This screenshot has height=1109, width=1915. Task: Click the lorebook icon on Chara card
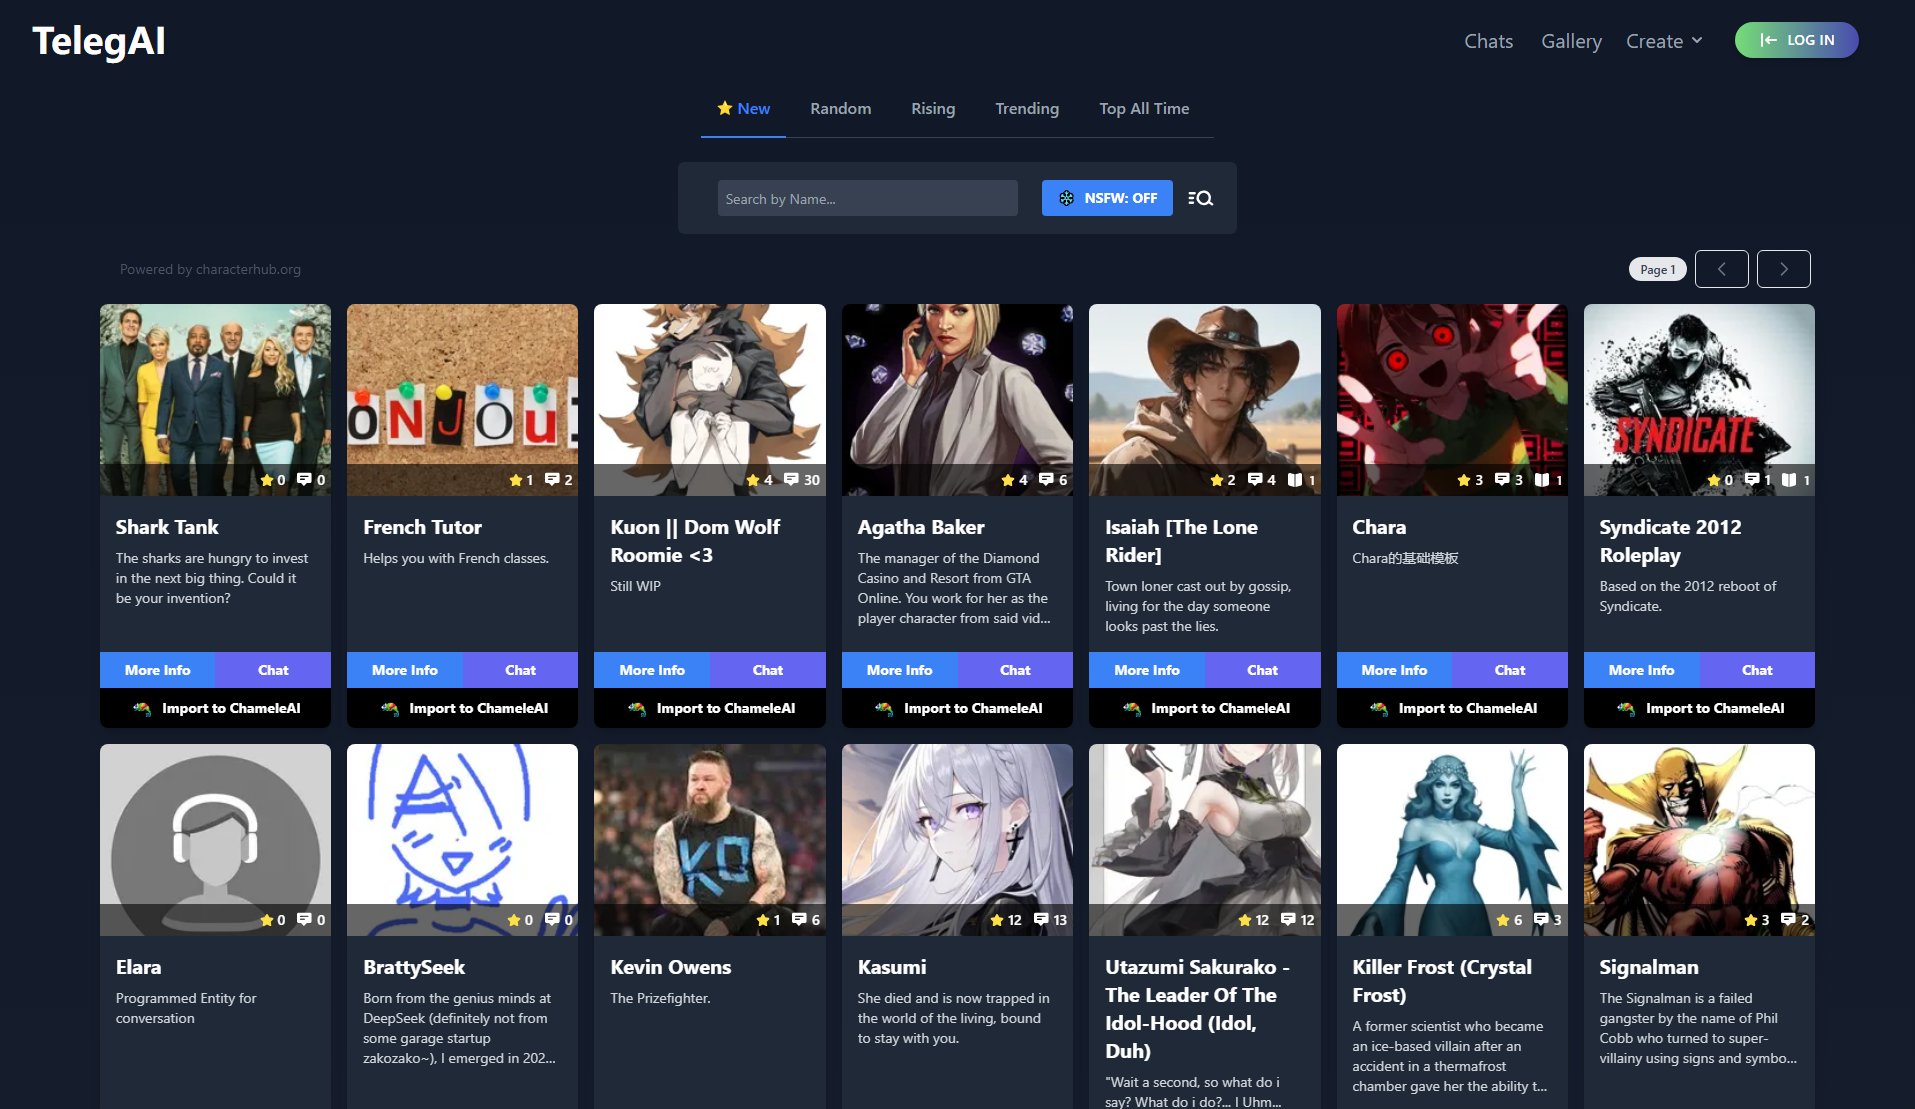[1542, 480]
